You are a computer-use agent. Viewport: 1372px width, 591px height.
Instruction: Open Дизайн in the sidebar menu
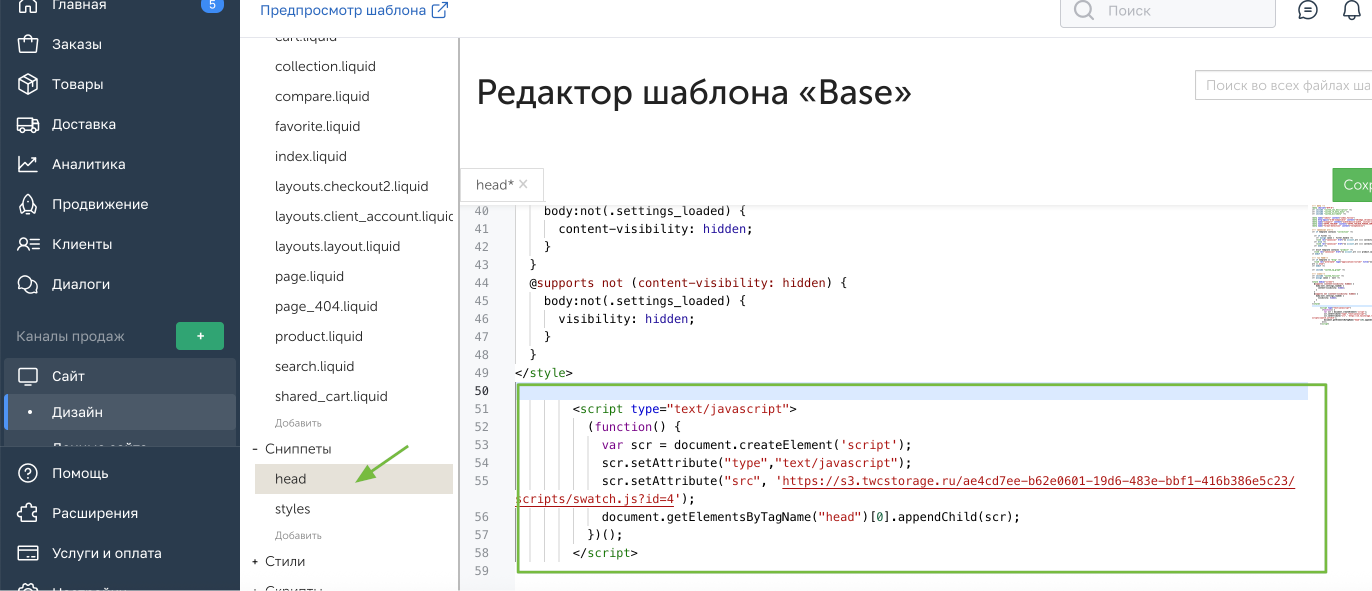click(x=78, y=412)
